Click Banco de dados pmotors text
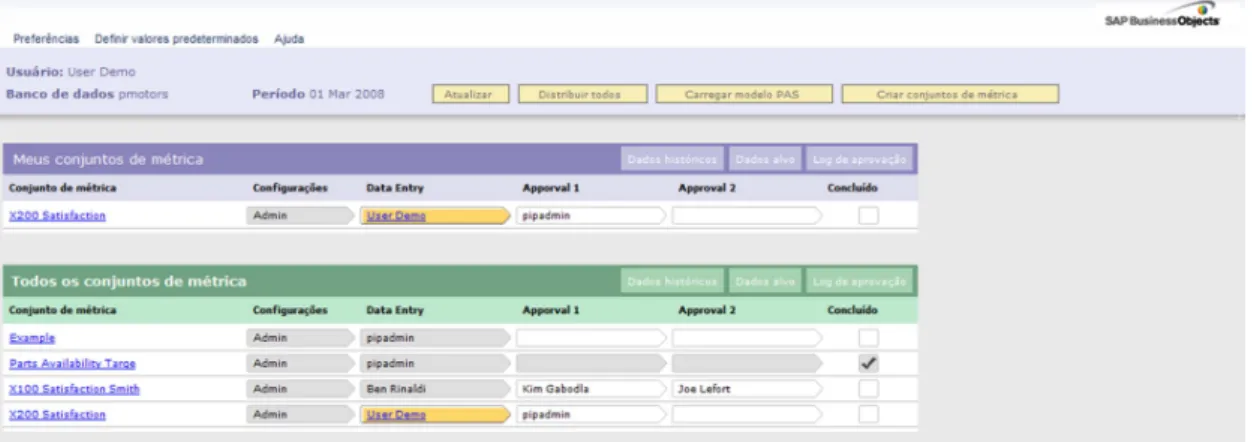Screen dimensions: 1257x442 [x=87, y=95]
